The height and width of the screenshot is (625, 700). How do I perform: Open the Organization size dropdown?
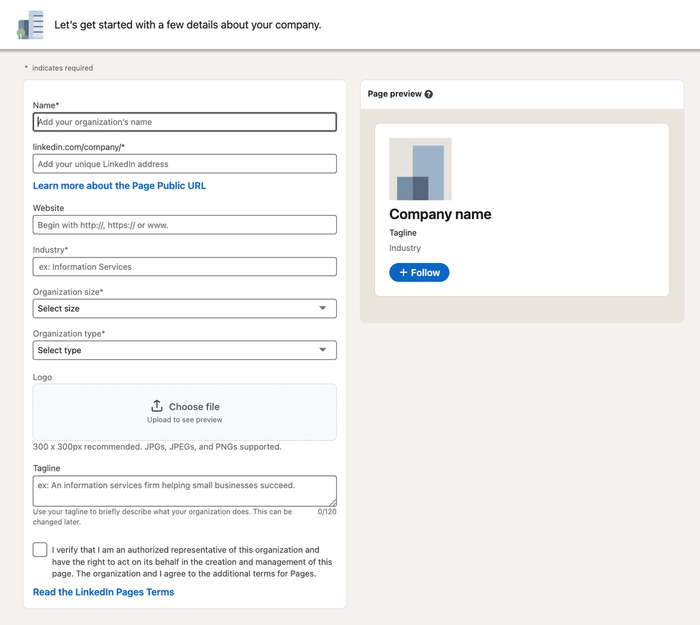pyautogui.click(x=184, y=308)
